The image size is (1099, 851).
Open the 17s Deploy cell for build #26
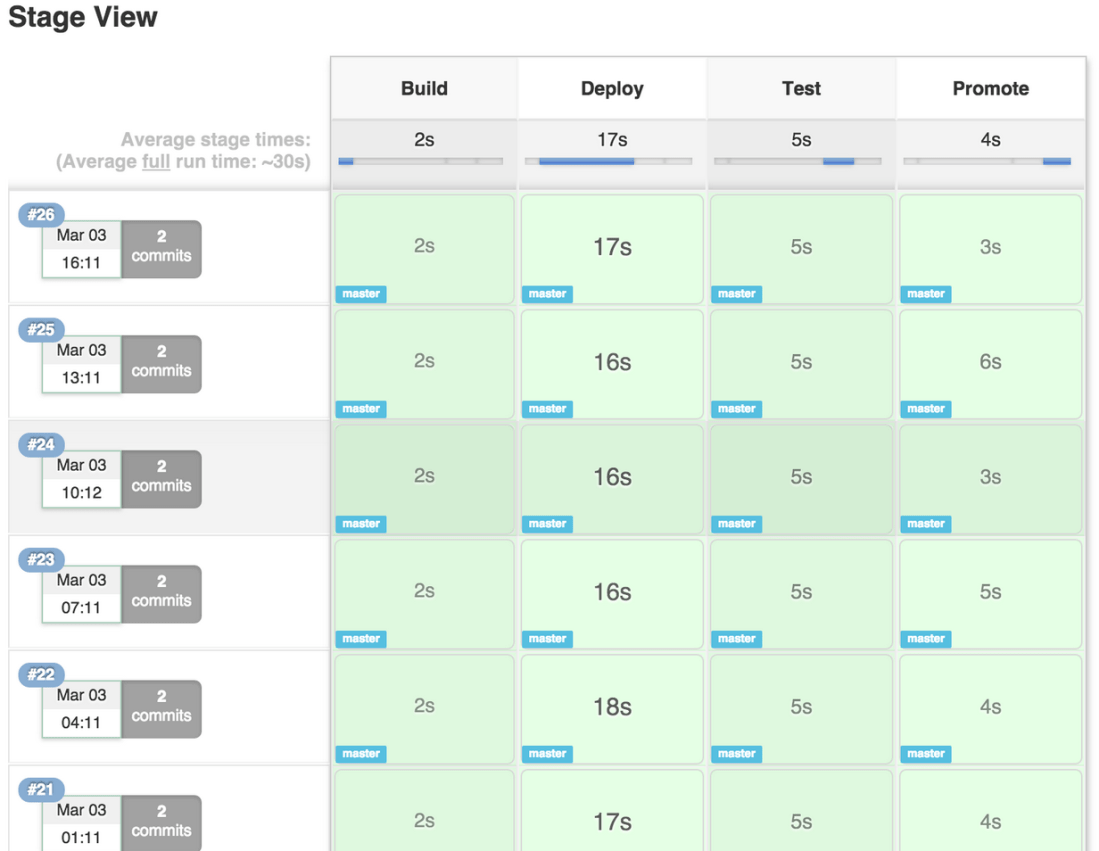(x=612, y=246)
